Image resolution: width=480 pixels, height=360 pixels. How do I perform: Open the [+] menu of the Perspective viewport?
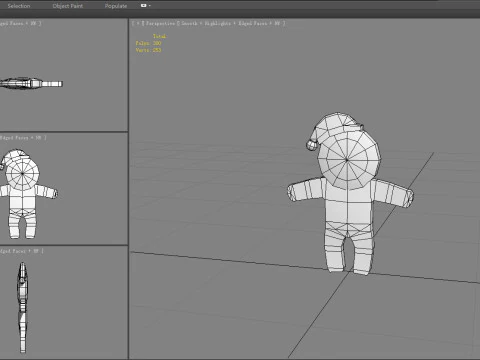click(x=138, y=23)
